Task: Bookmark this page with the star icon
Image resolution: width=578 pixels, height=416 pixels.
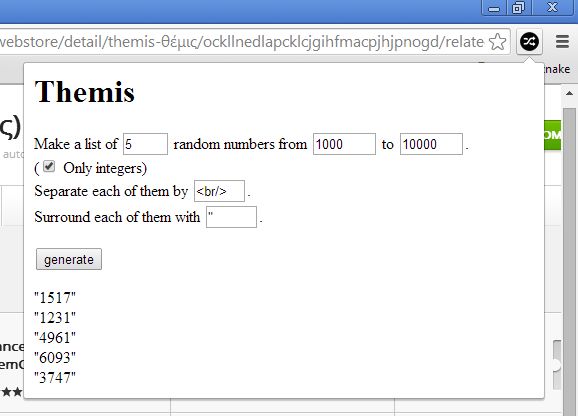Action: [x=497, y=42]
